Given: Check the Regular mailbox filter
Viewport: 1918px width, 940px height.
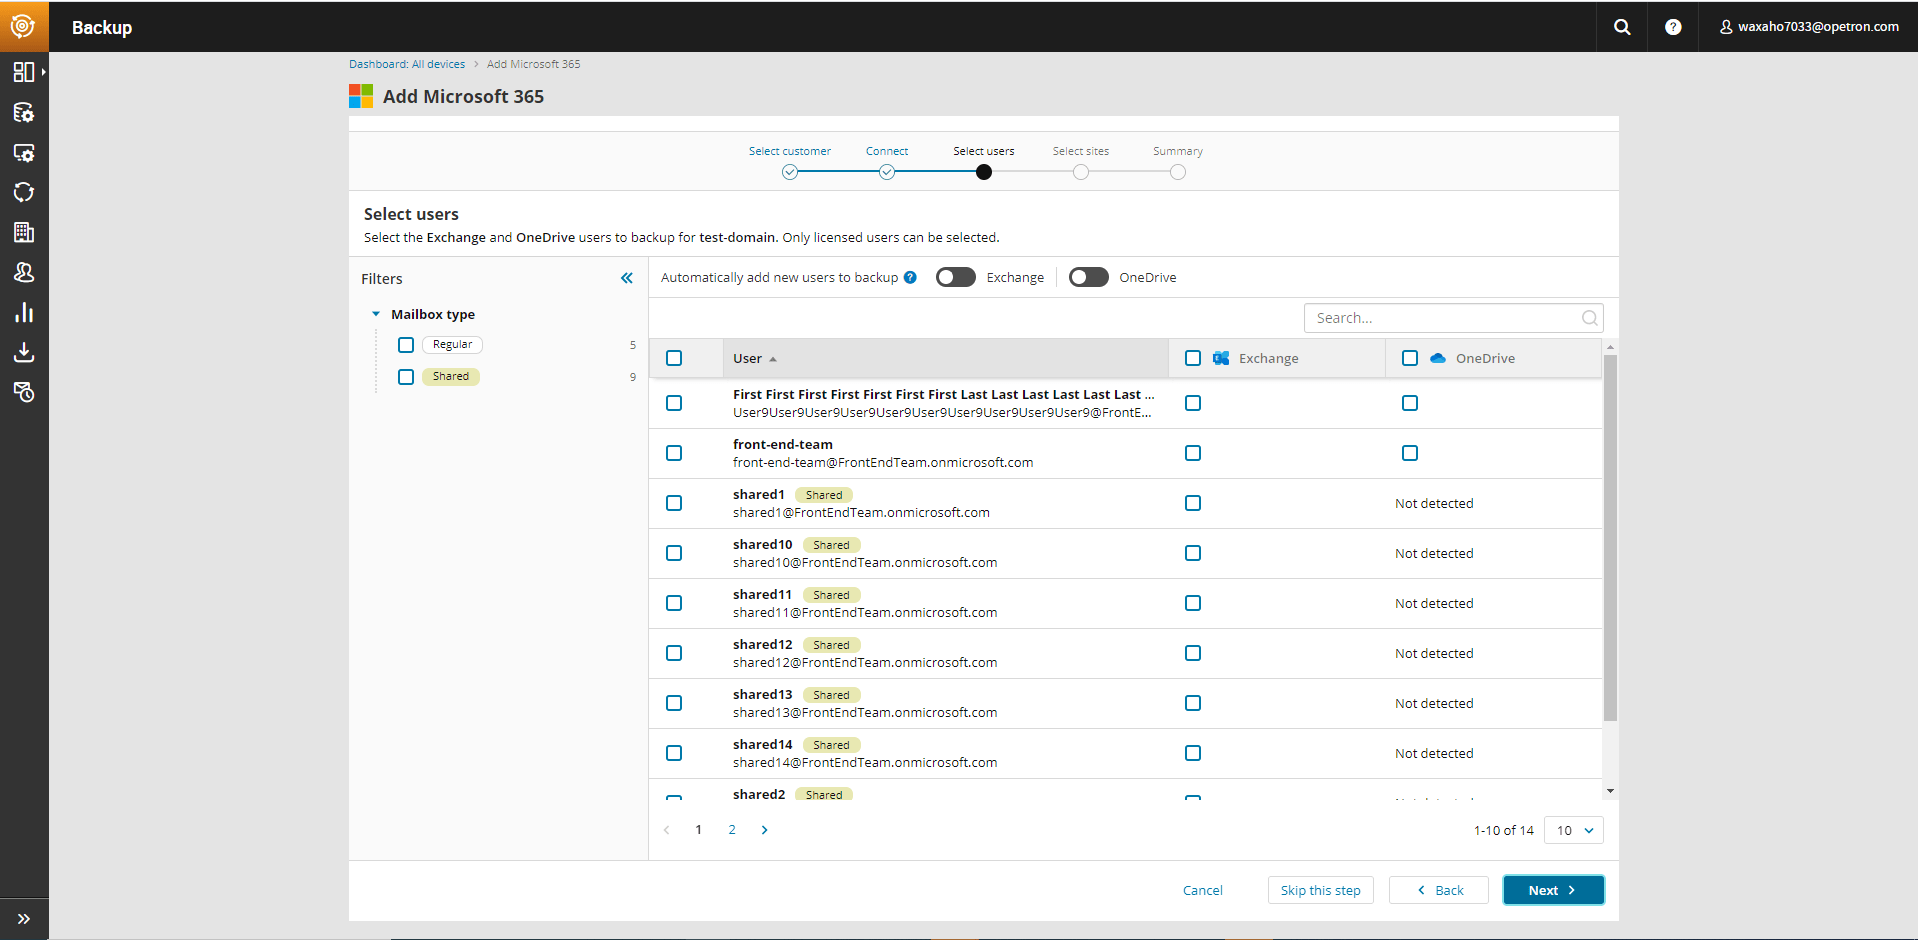Looking at the screenshot, I should click(406, 345).
